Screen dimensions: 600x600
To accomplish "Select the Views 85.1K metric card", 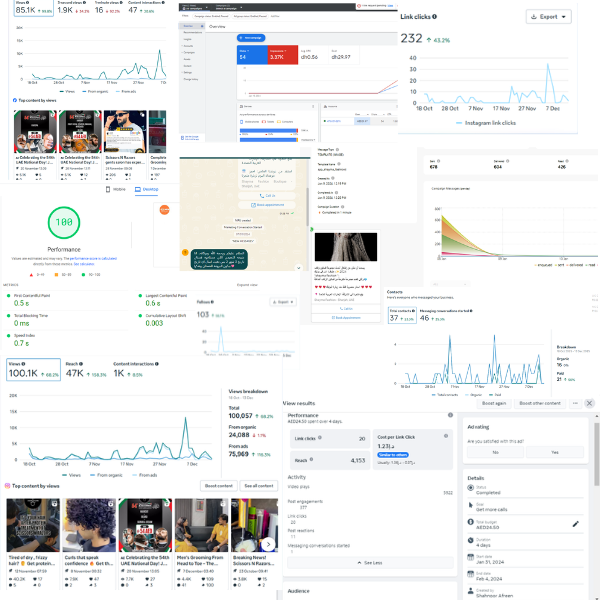I will [x=34, y=8].
